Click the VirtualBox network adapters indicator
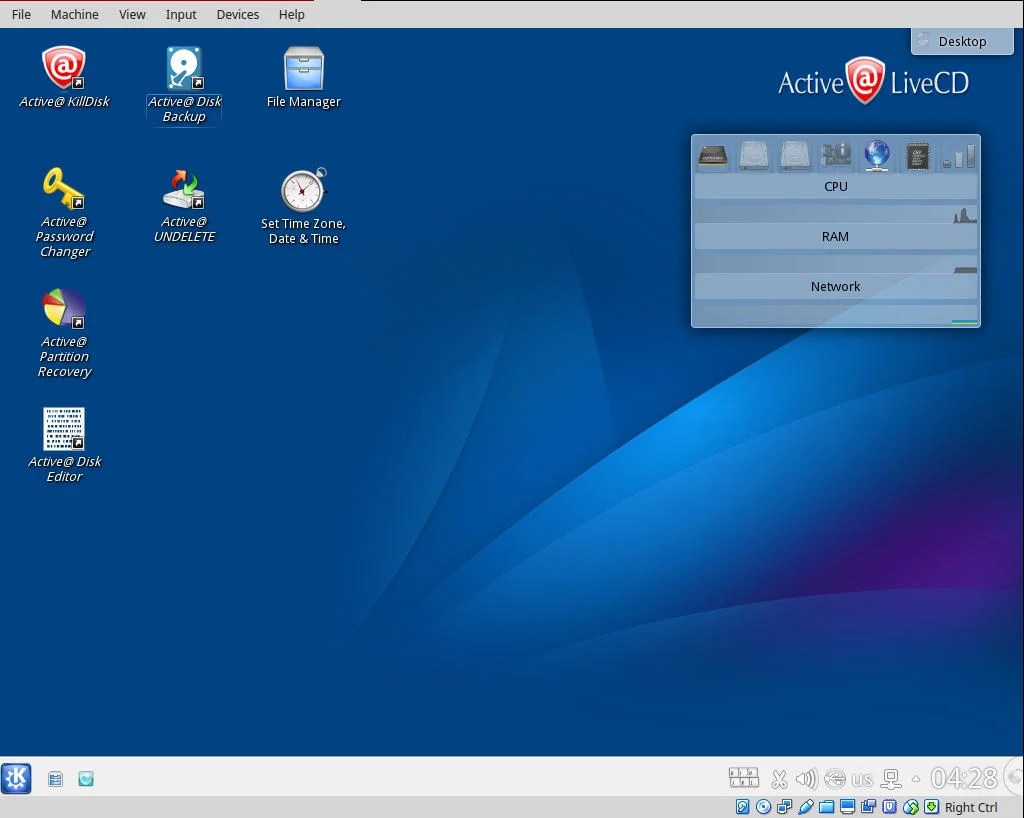1024x818 pixels. 784,807
